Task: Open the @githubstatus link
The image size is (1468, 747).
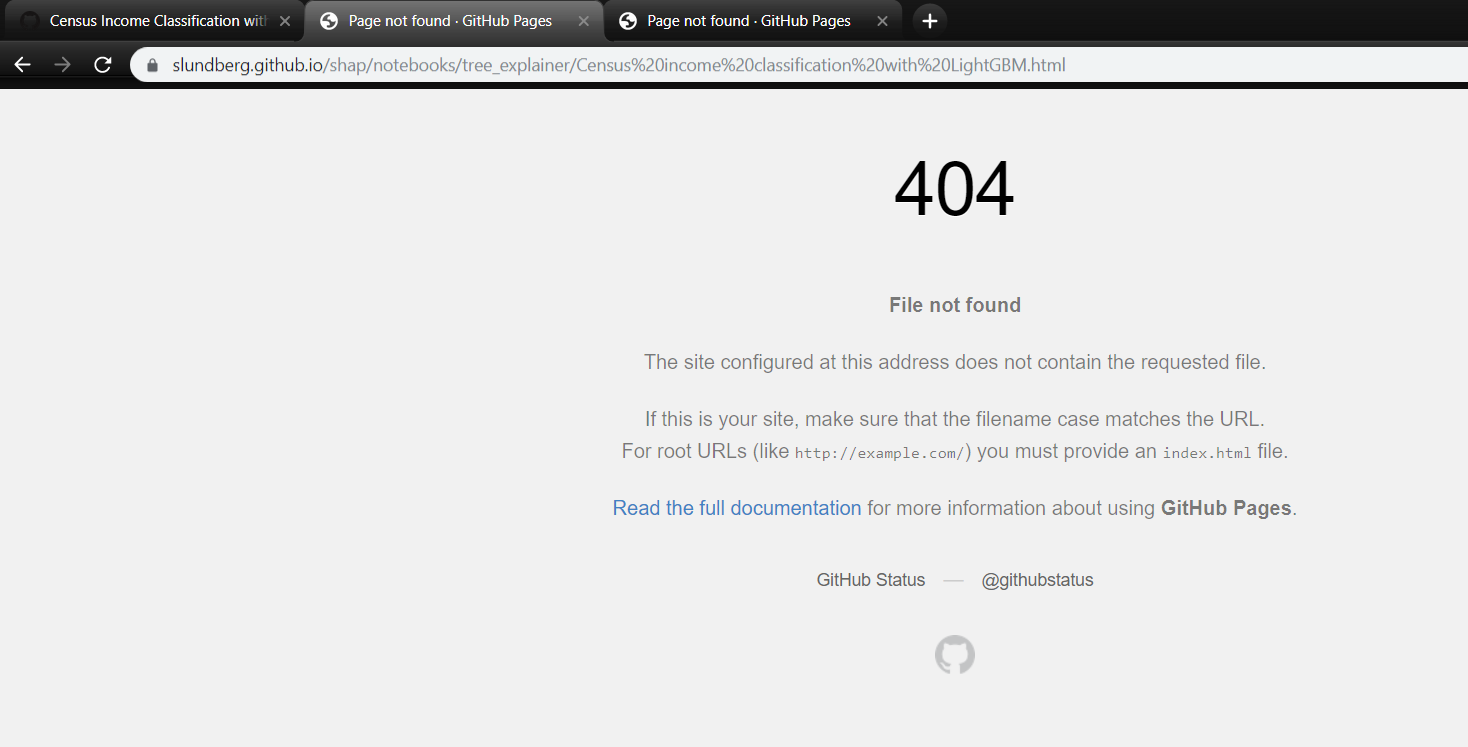Action: tap(1037, 580)
